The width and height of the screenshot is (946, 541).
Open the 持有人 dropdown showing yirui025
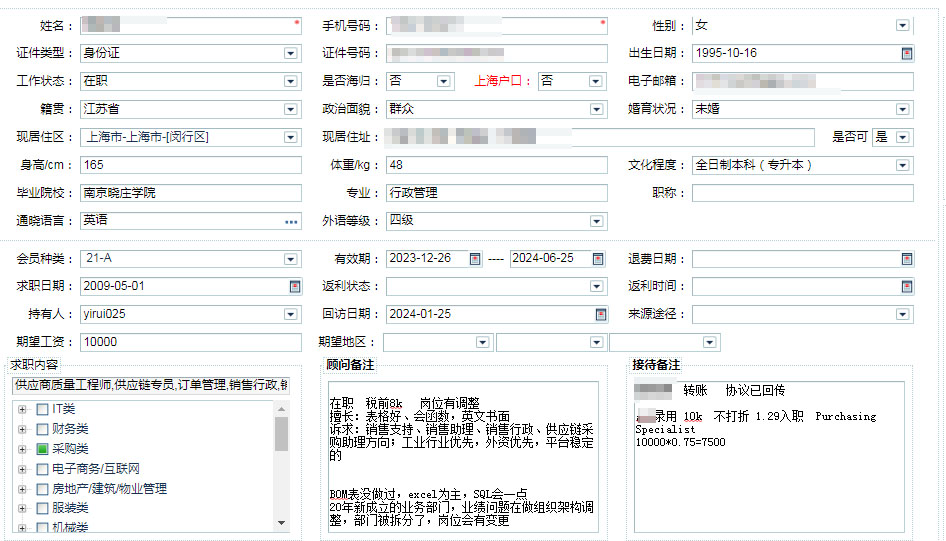pyautogui.click(x=290, y=314)
